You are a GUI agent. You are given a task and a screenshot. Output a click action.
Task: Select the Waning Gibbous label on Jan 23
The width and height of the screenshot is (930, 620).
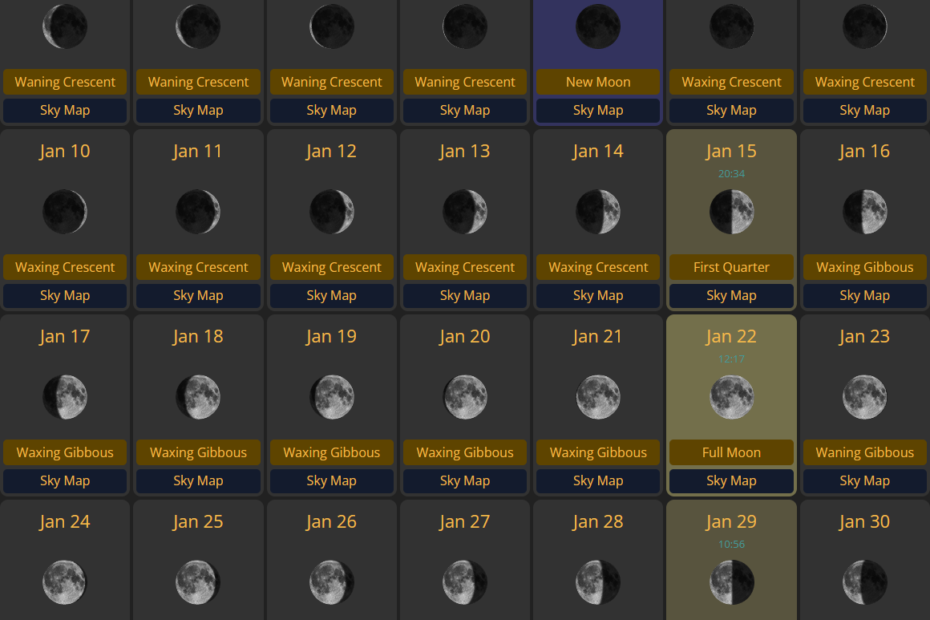point(865,452)
